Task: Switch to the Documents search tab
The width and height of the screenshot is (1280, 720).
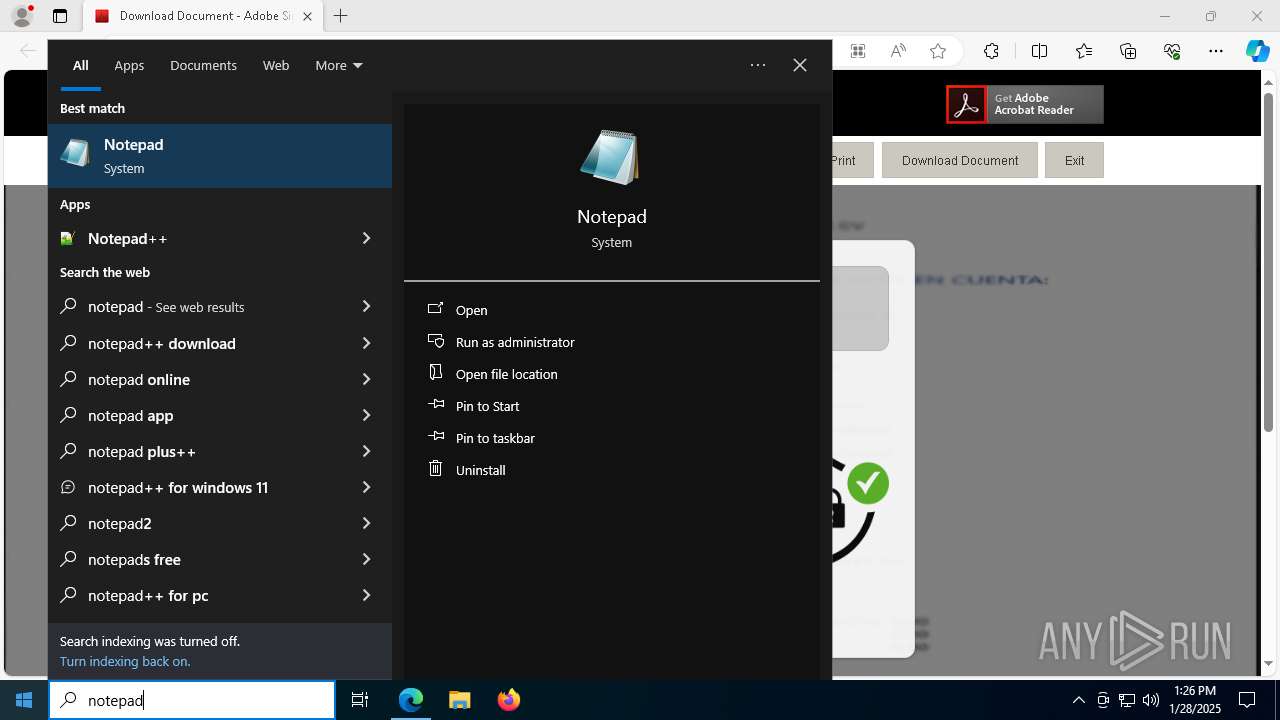Action: pyautogui.click(x=203, y=65)
